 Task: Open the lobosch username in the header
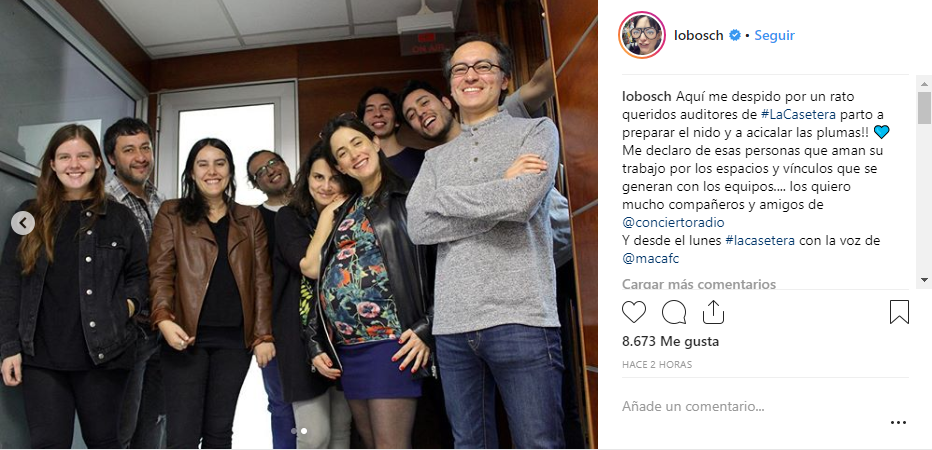pos(698,36)
